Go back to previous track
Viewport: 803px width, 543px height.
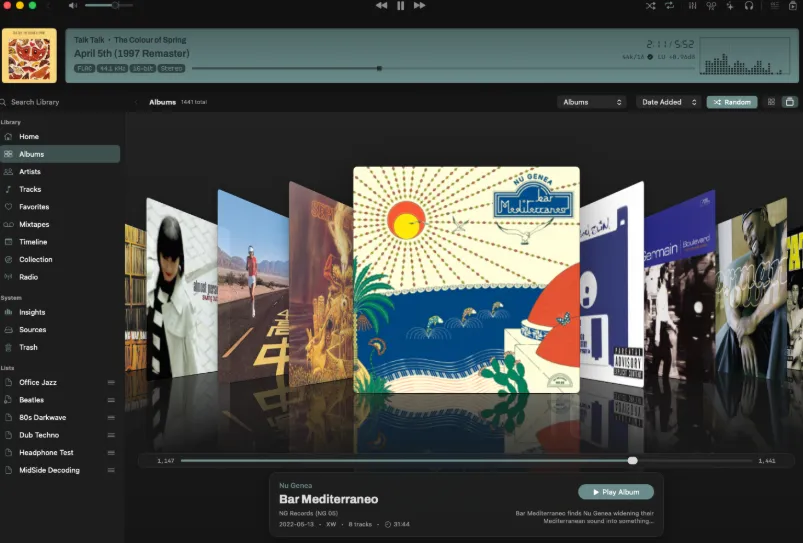382,6
